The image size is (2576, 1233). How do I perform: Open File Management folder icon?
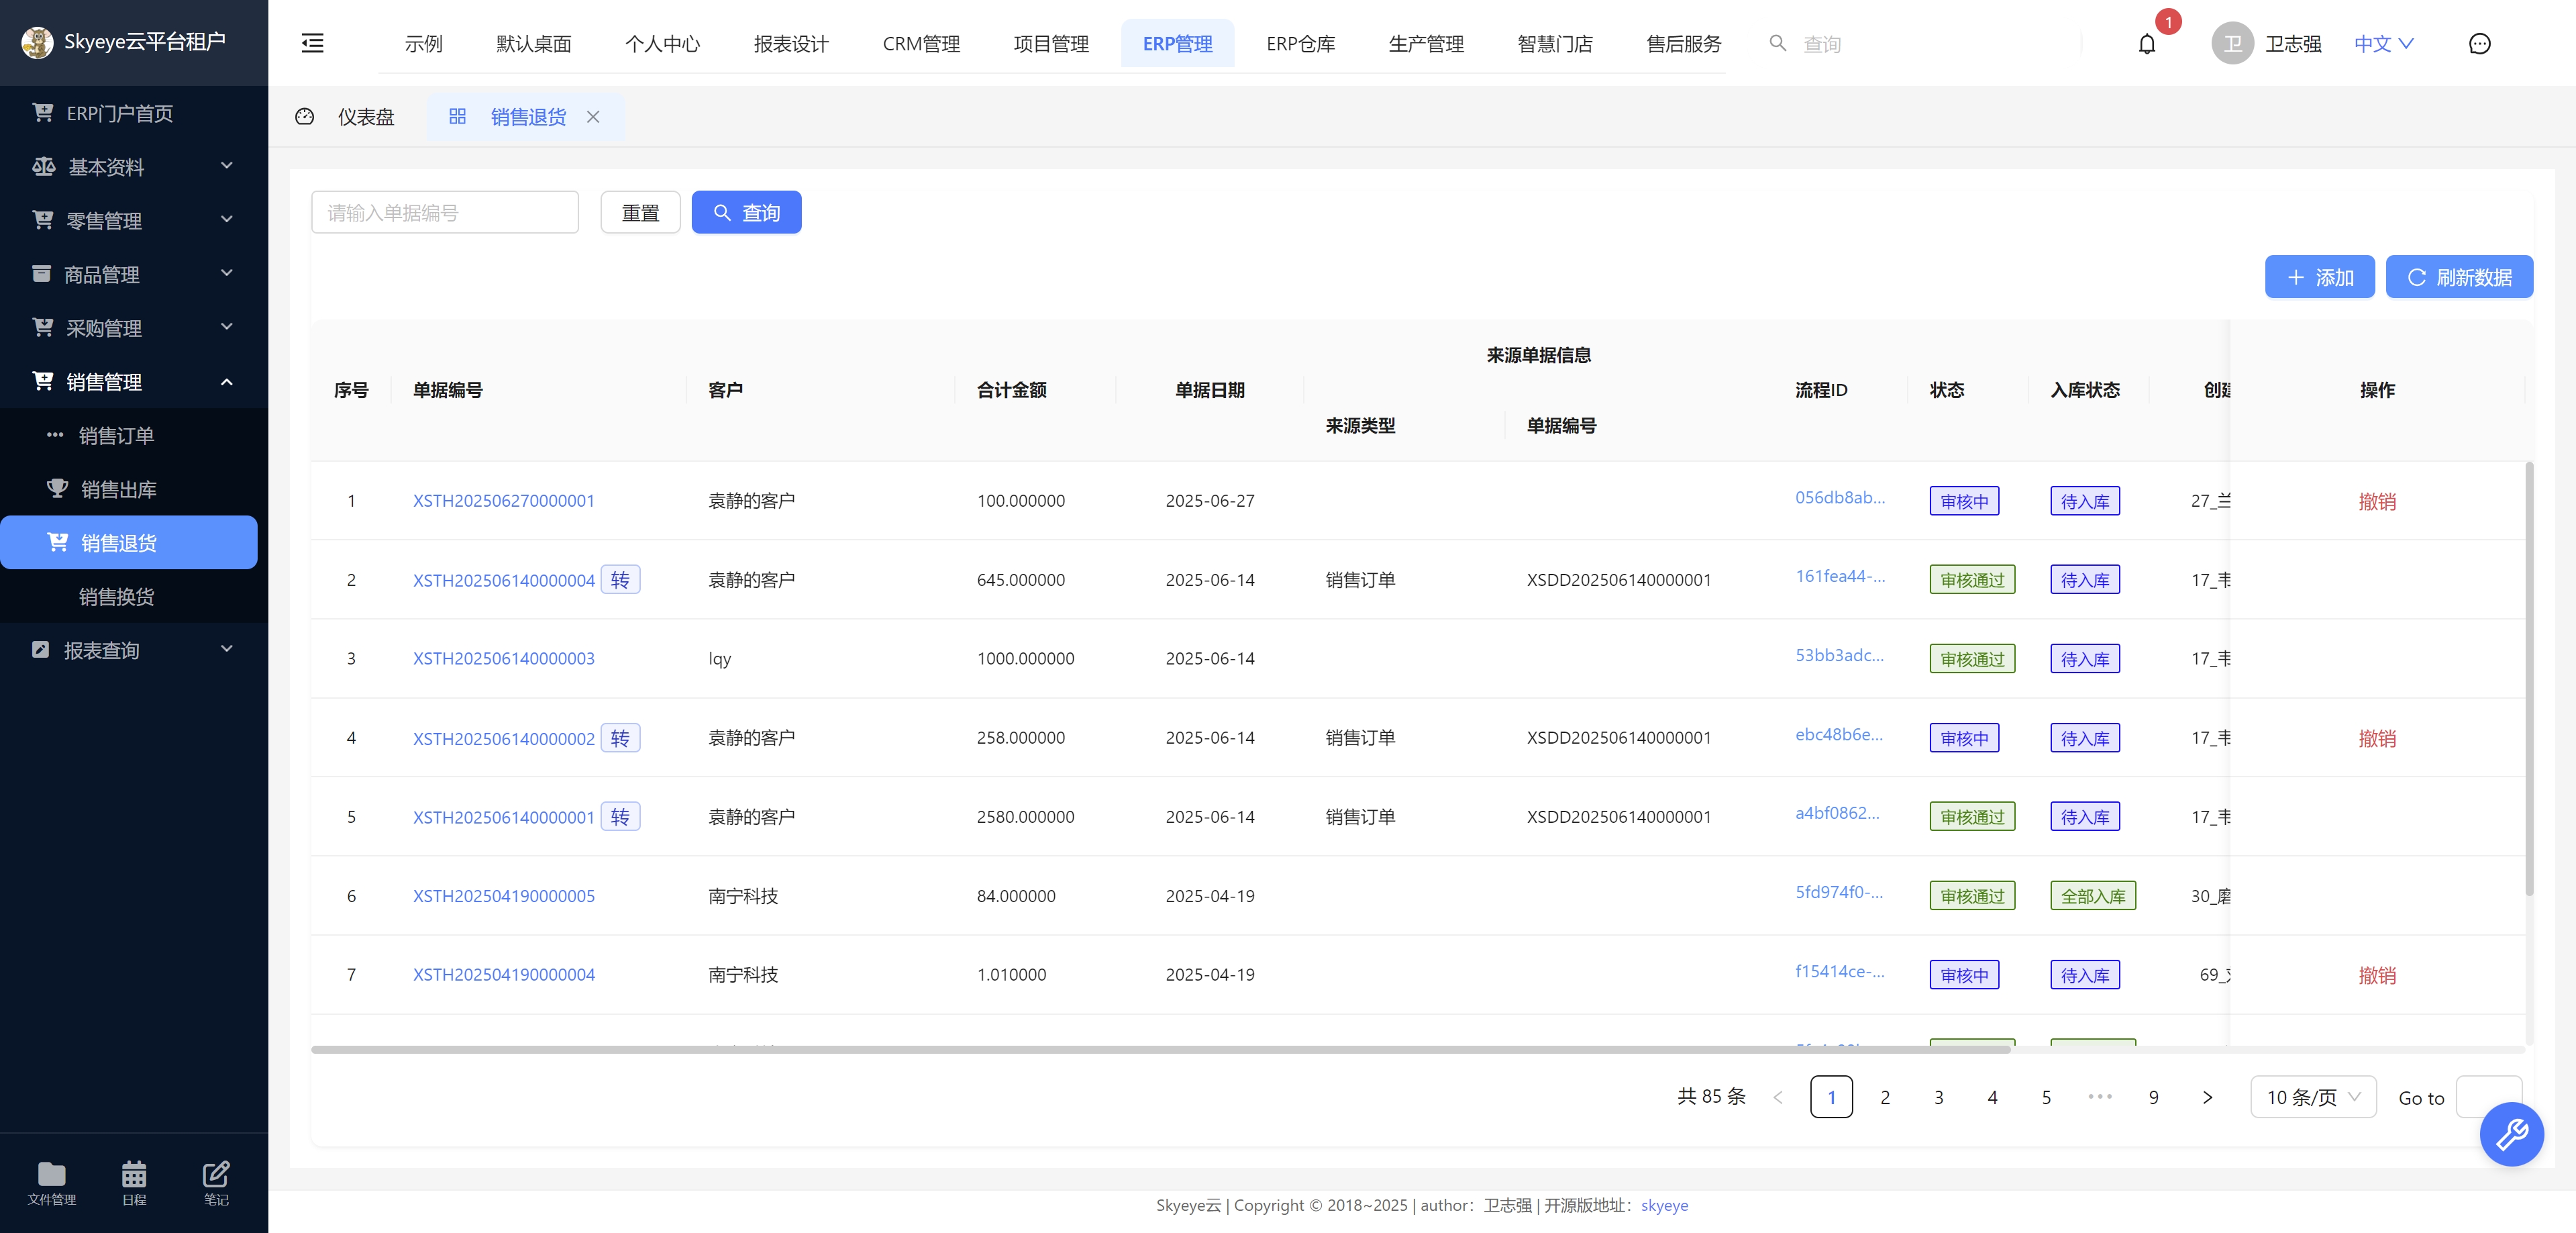51,1183
